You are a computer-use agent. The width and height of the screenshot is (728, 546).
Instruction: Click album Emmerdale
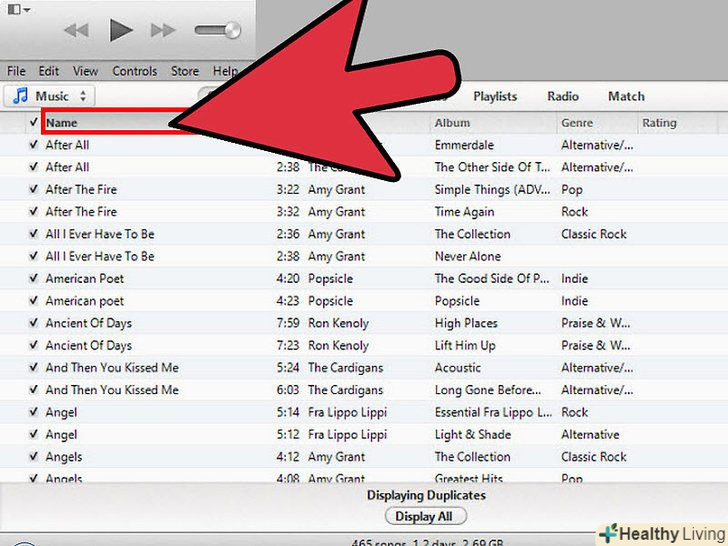[x=464, y=145]
